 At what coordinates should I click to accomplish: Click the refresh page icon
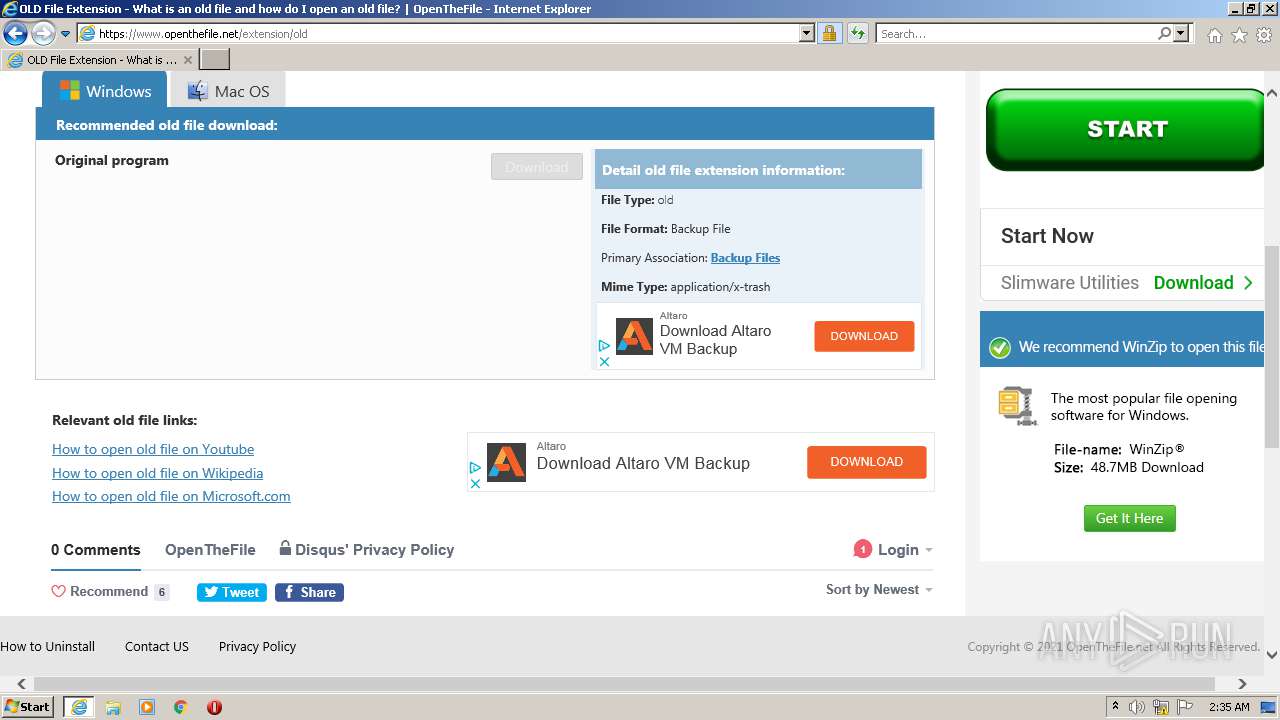click(857, 33)
